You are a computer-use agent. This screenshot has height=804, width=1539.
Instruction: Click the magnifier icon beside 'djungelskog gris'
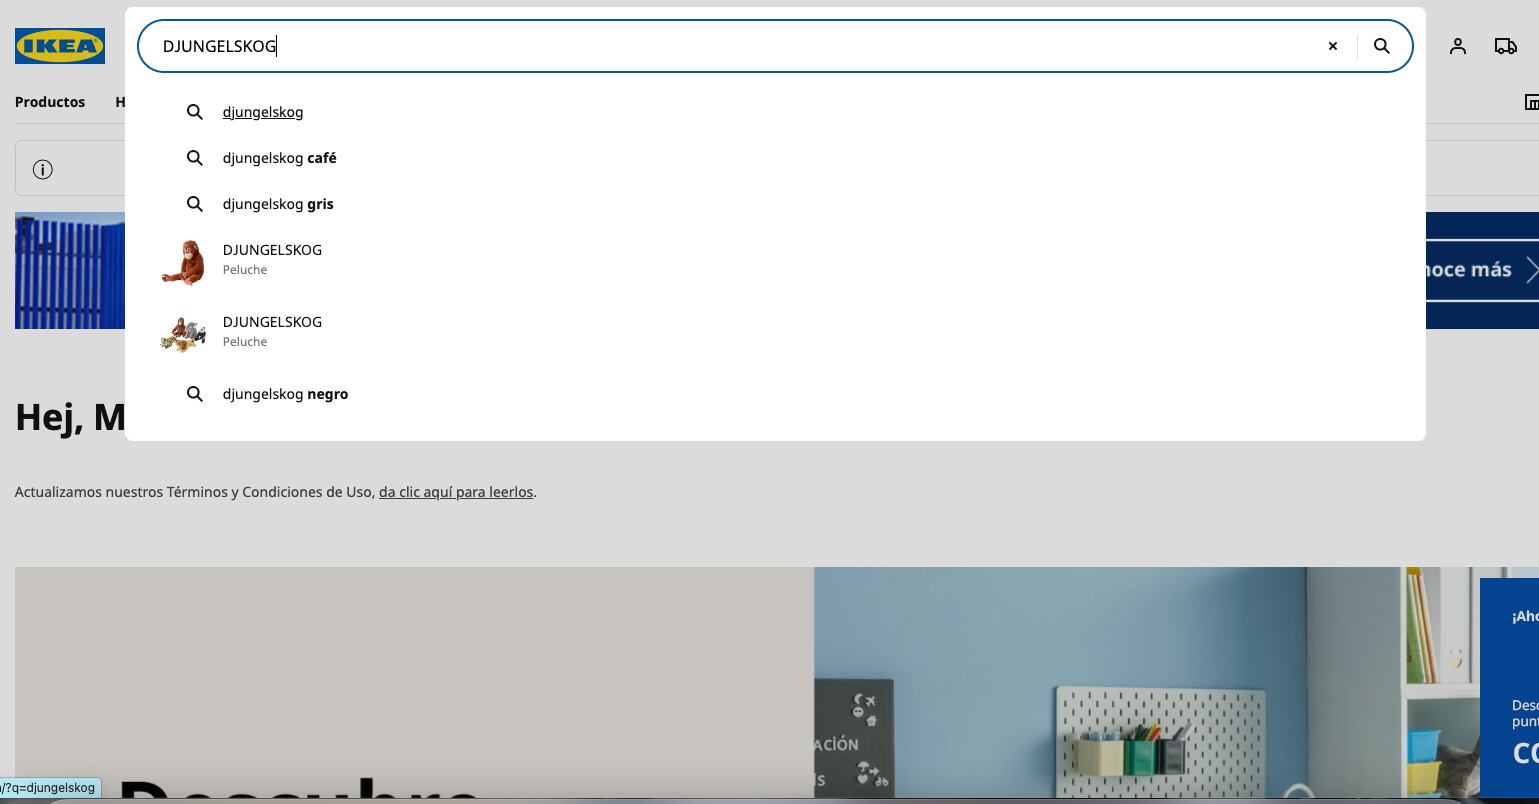point(195,204)
